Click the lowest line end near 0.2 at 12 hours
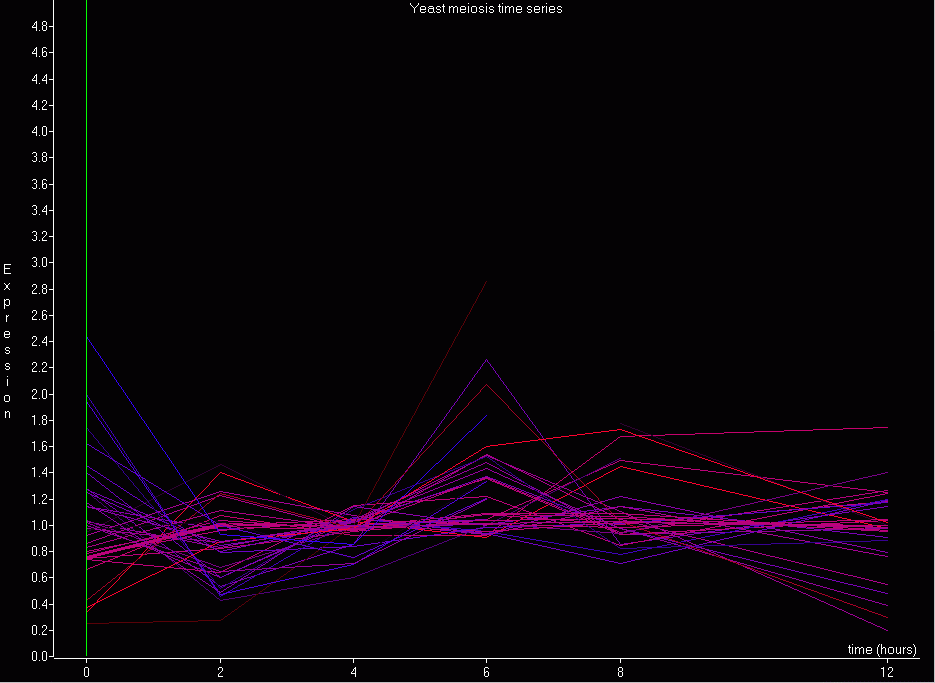The image size is (935, 683). coord(886,630)
